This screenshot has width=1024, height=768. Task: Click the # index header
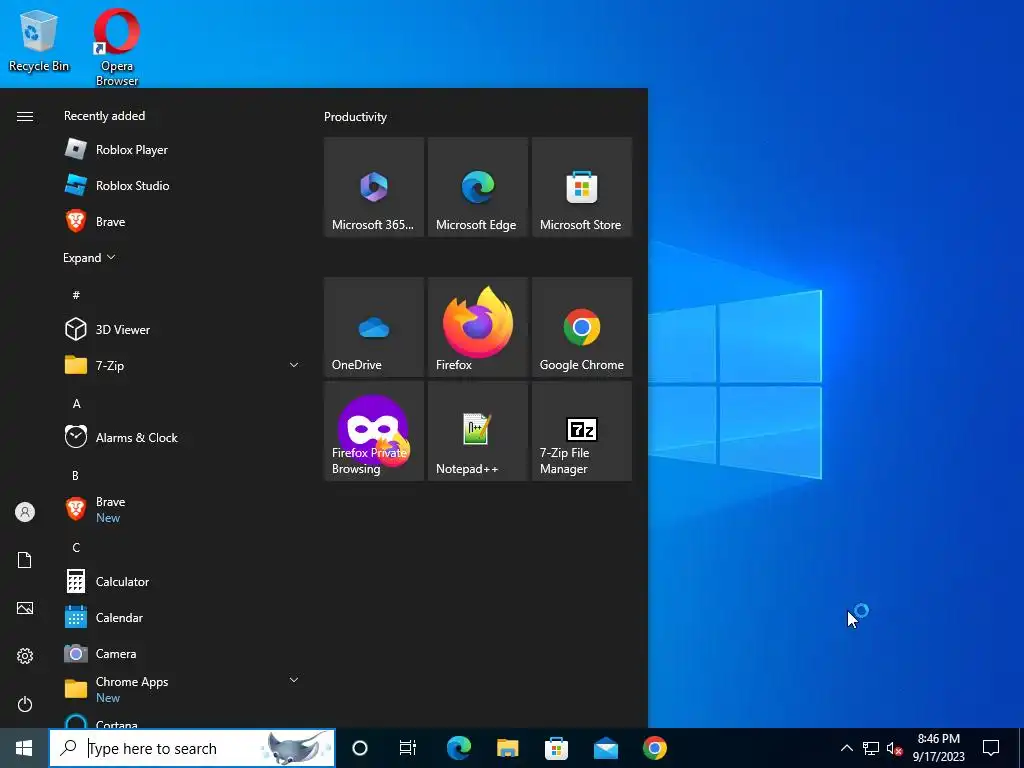76,295
